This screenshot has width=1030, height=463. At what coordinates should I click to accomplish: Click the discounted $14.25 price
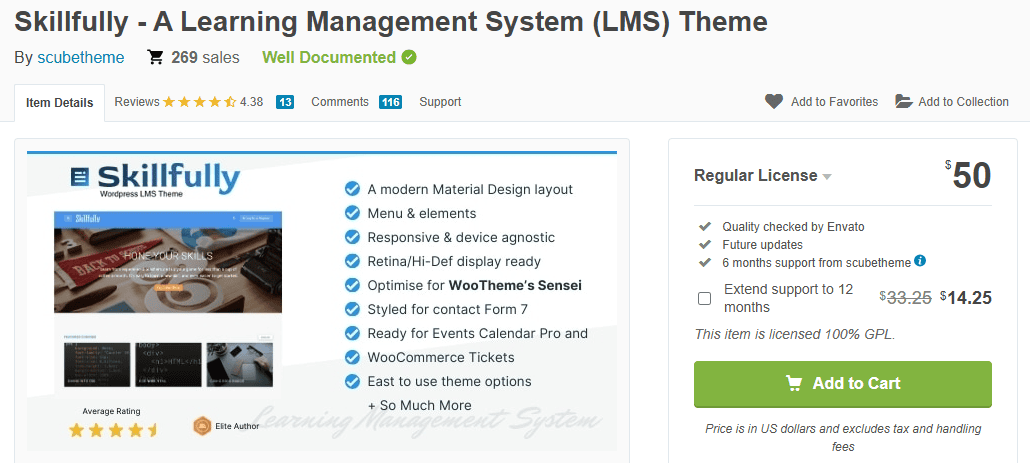[x=966, y=298]
